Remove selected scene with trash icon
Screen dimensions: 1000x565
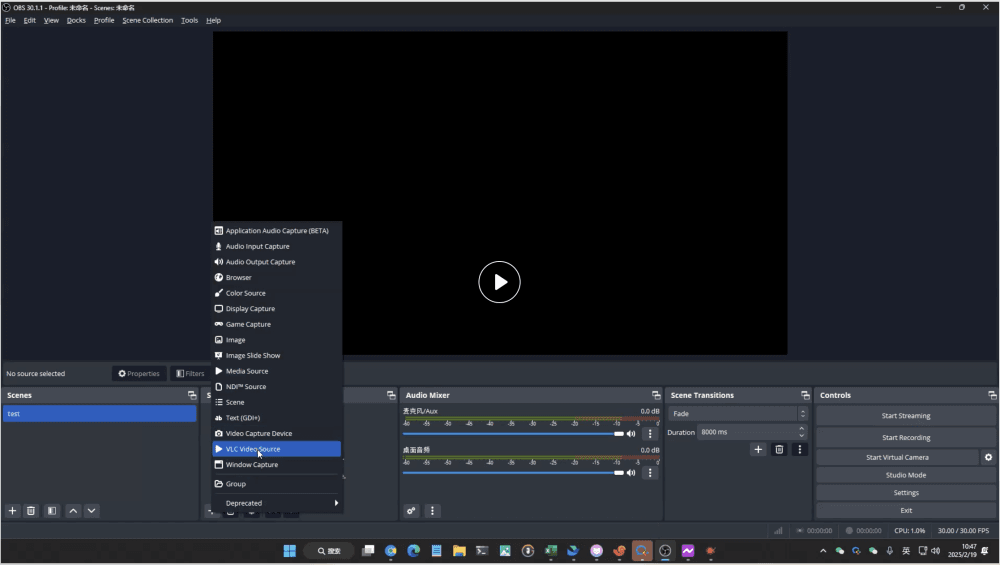pyautogui.click(x=31, y=511)
